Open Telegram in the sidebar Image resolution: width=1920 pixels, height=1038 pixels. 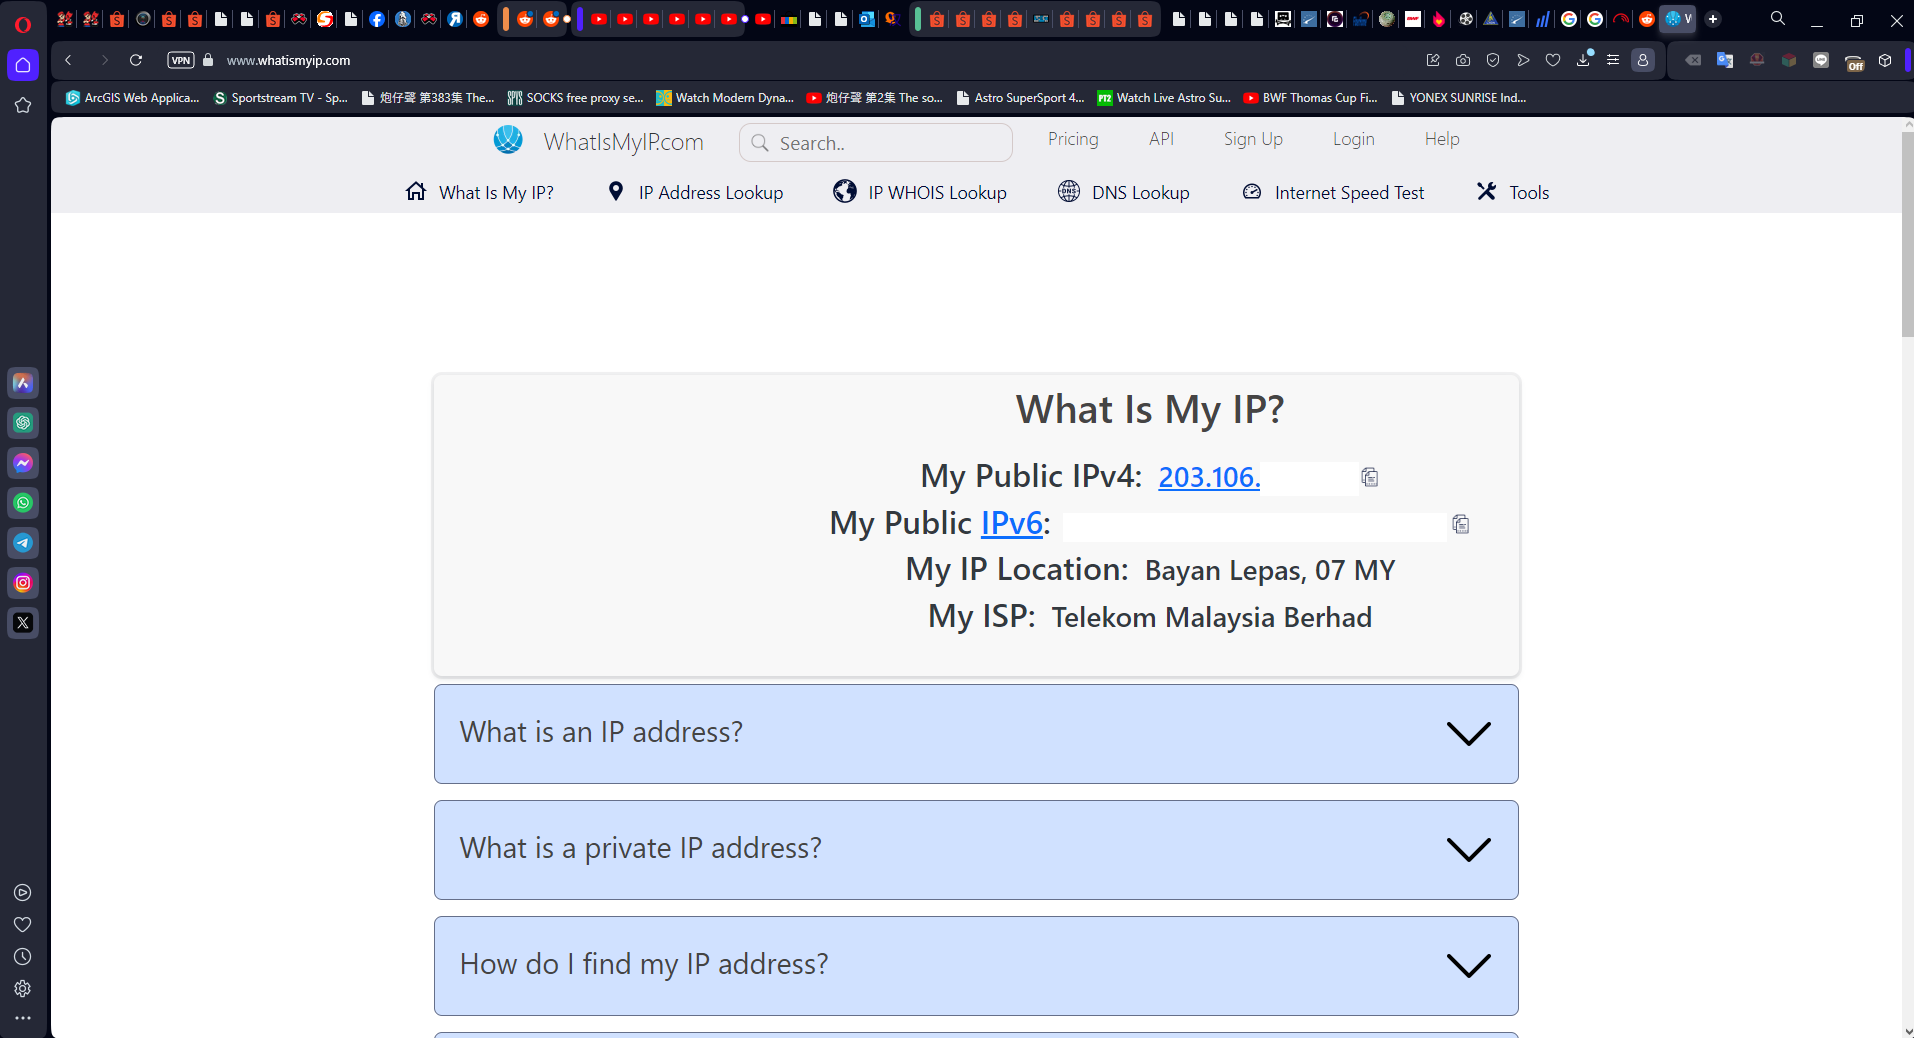tap(23, 543)
